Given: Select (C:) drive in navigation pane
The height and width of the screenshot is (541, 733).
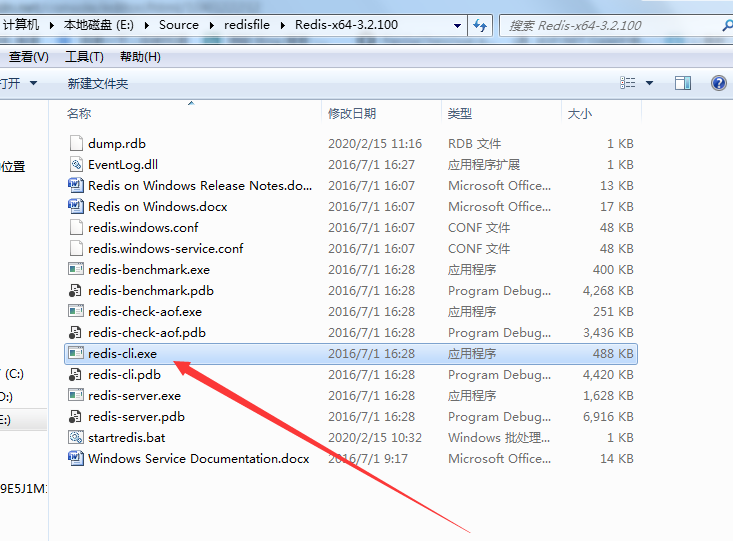Looking at the screenshot, I should tap(14, 374).
